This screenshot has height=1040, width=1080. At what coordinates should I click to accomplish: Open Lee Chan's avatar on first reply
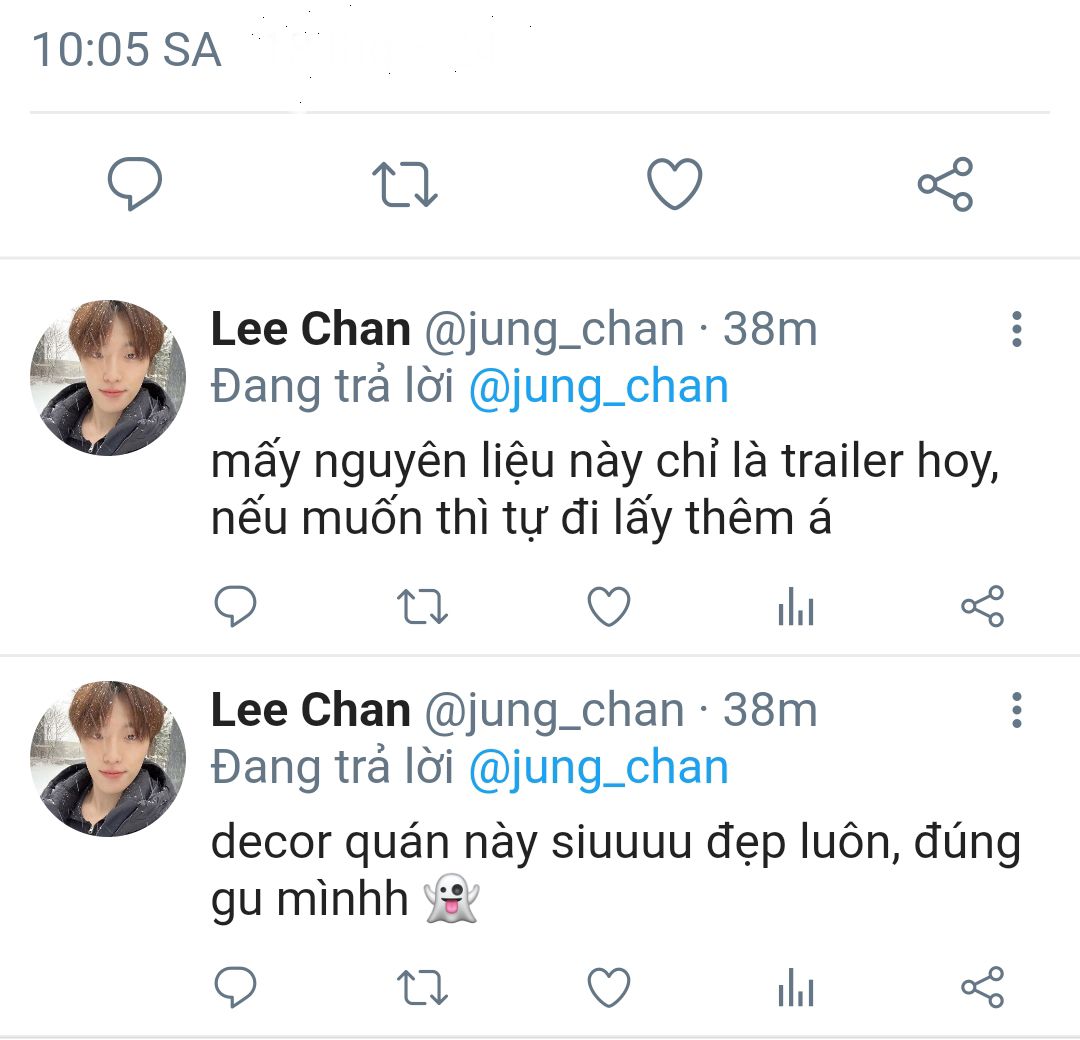pos(108,377)
